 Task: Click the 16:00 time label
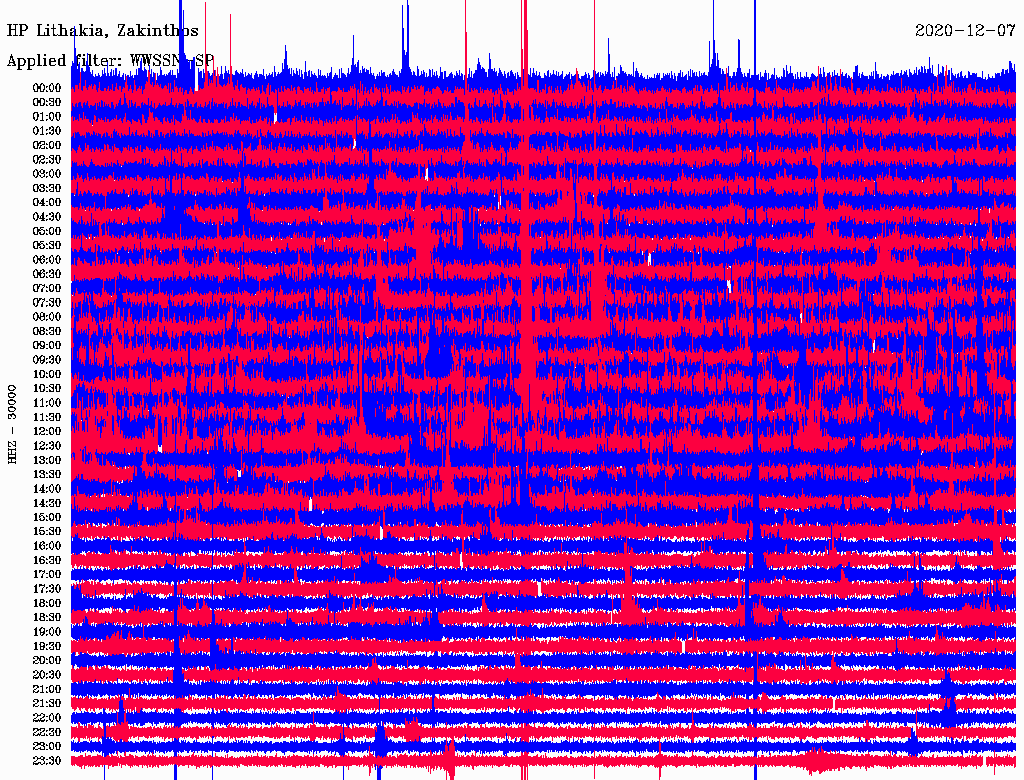47,546
